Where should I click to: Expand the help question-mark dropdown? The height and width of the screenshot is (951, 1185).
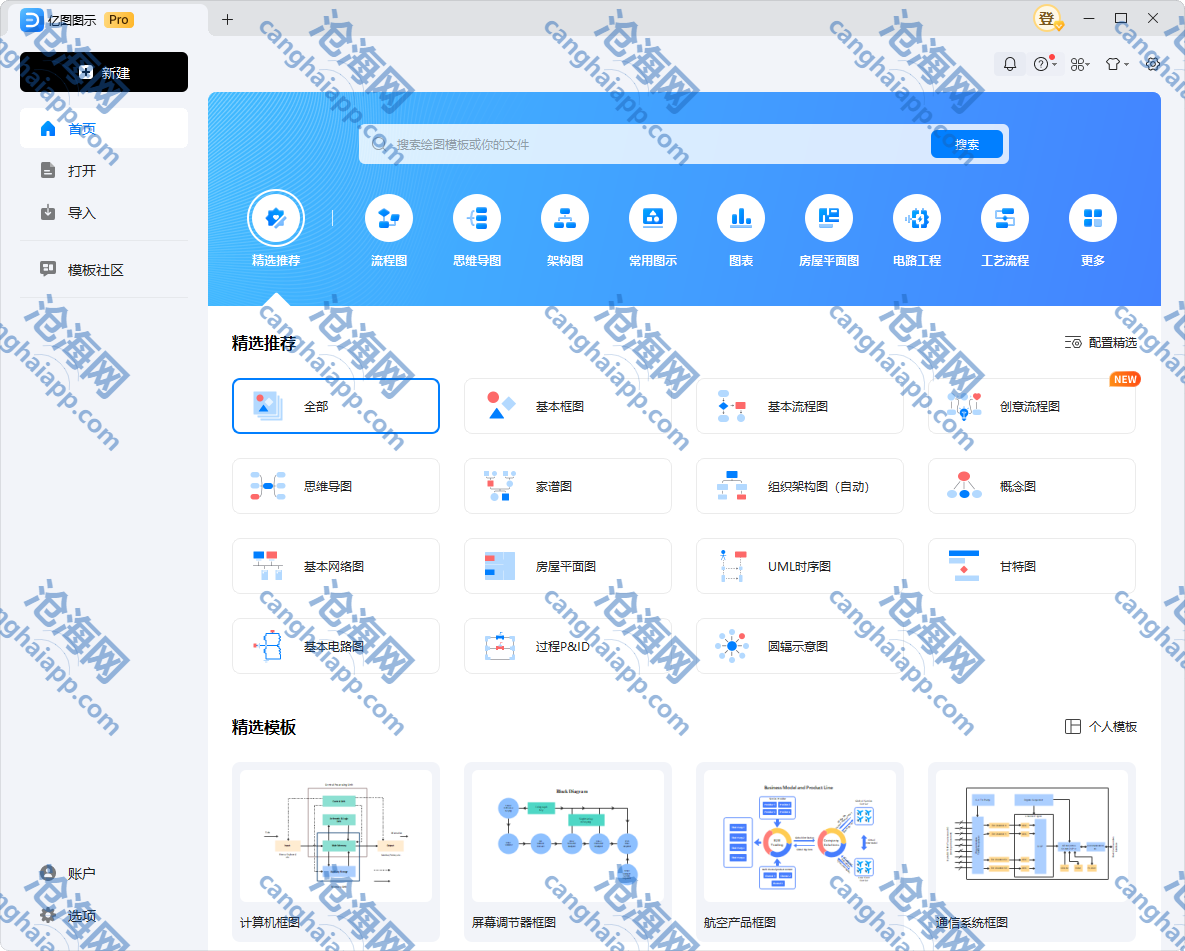(x=1044, y=64)
